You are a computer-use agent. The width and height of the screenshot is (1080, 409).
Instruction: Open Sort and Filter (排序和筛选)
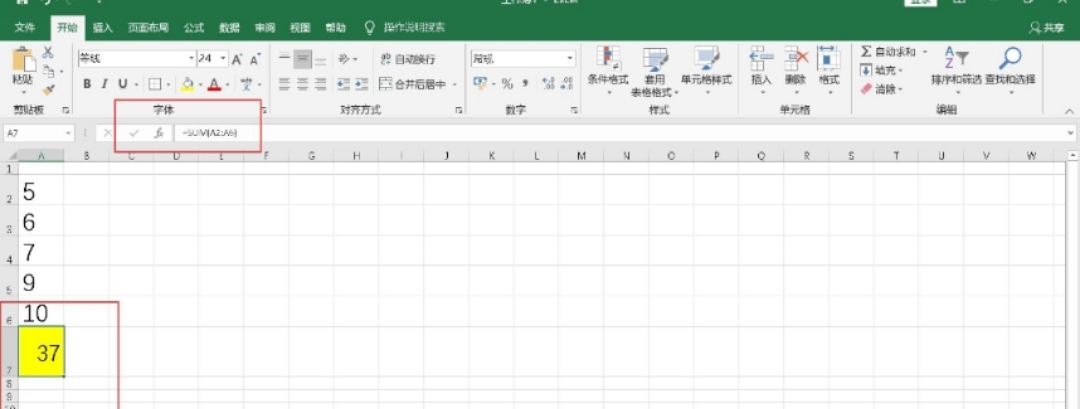(955, 65)
